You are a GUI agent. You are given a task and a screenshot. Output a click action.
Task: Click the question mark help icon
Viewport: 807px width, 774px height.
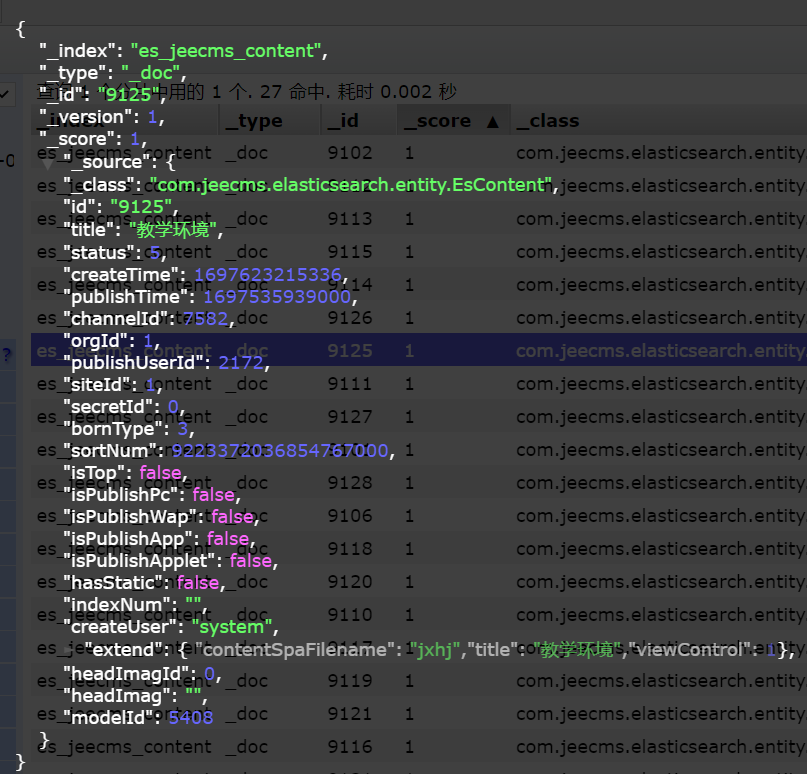tap(6, 354)
